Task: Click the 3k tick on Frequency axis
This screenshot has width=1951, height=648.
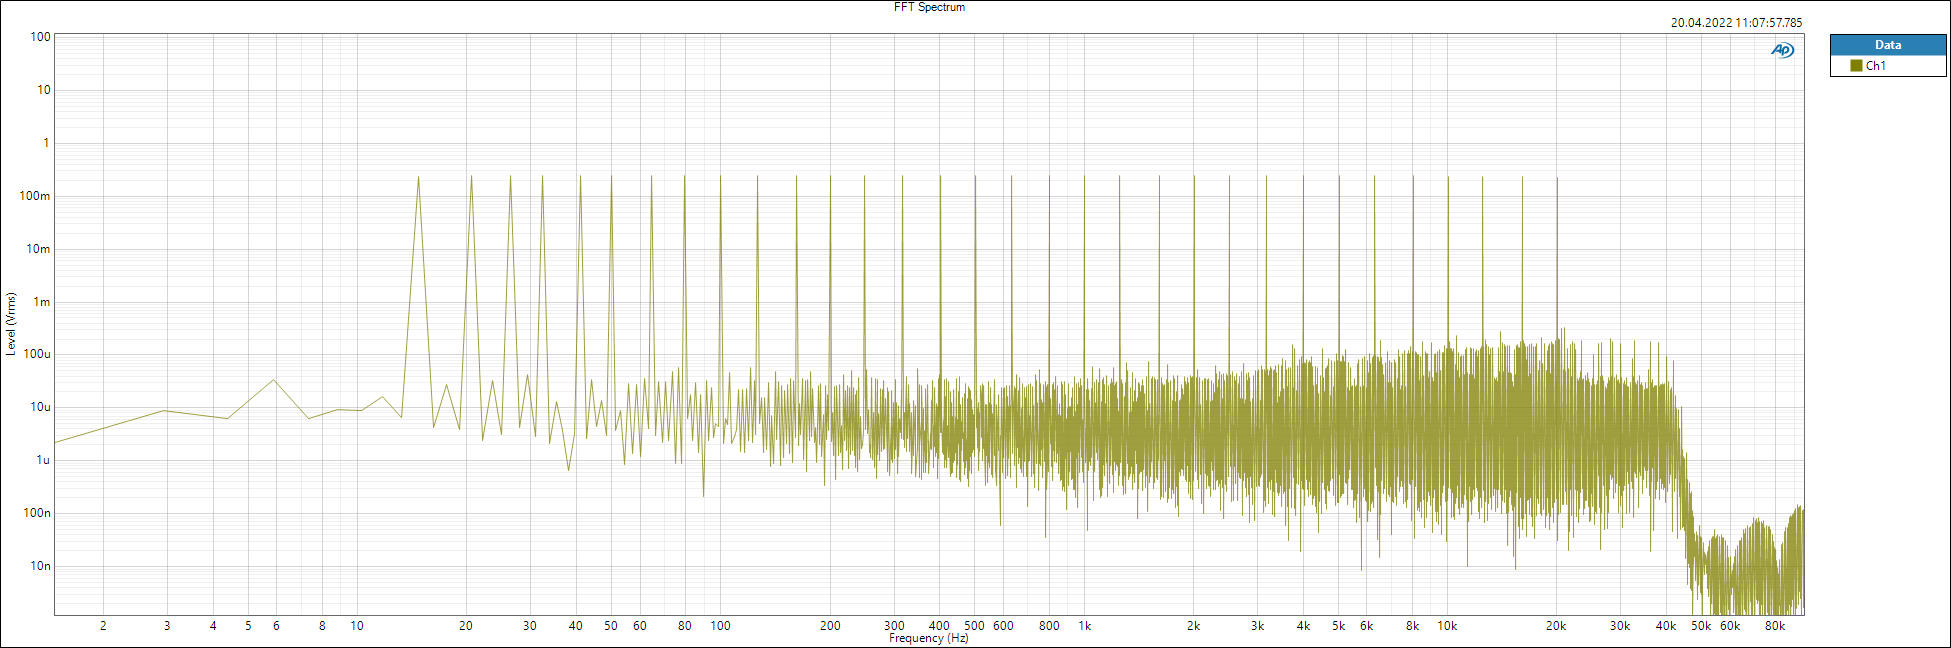Action: tap(1257, 626)
